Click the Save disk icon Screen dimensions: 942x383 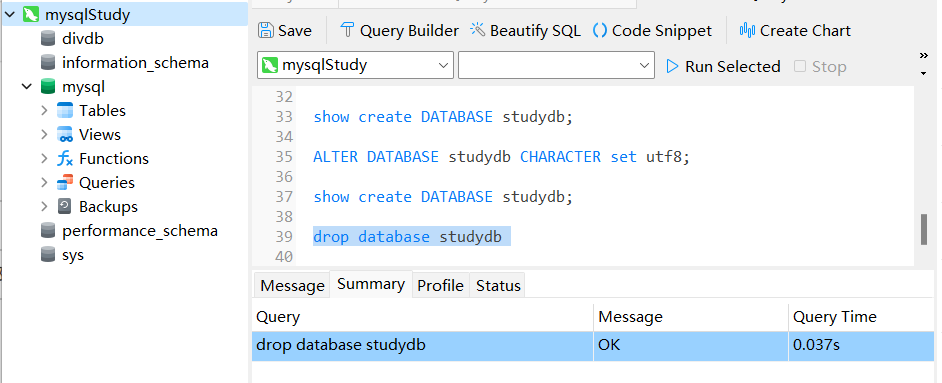(x=266, y=30)
